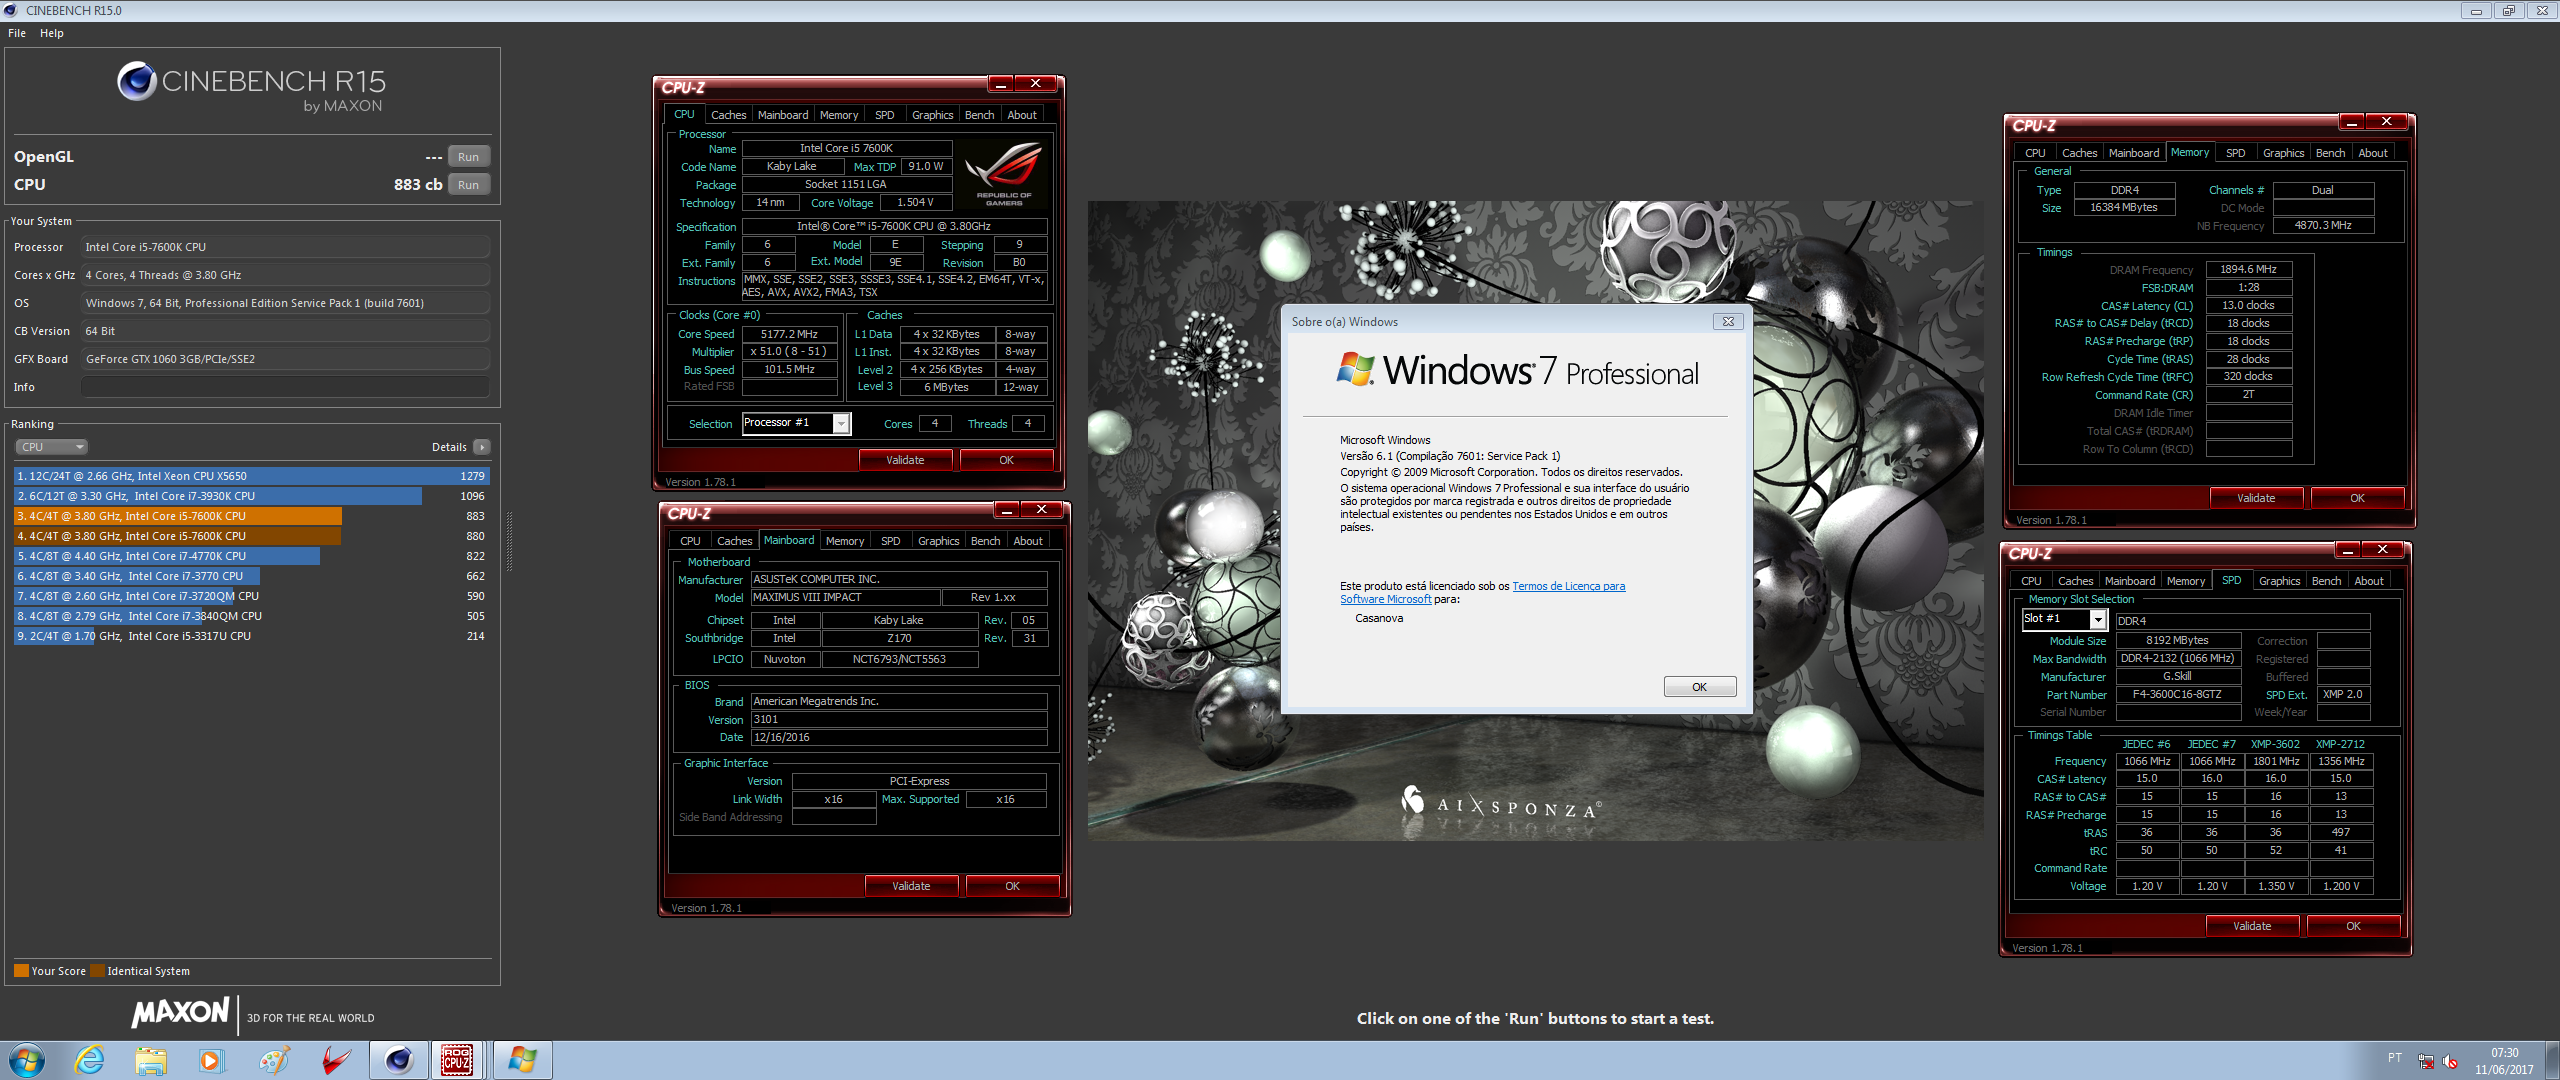Run the OpenGL benchmark

[x=468, y=157]
